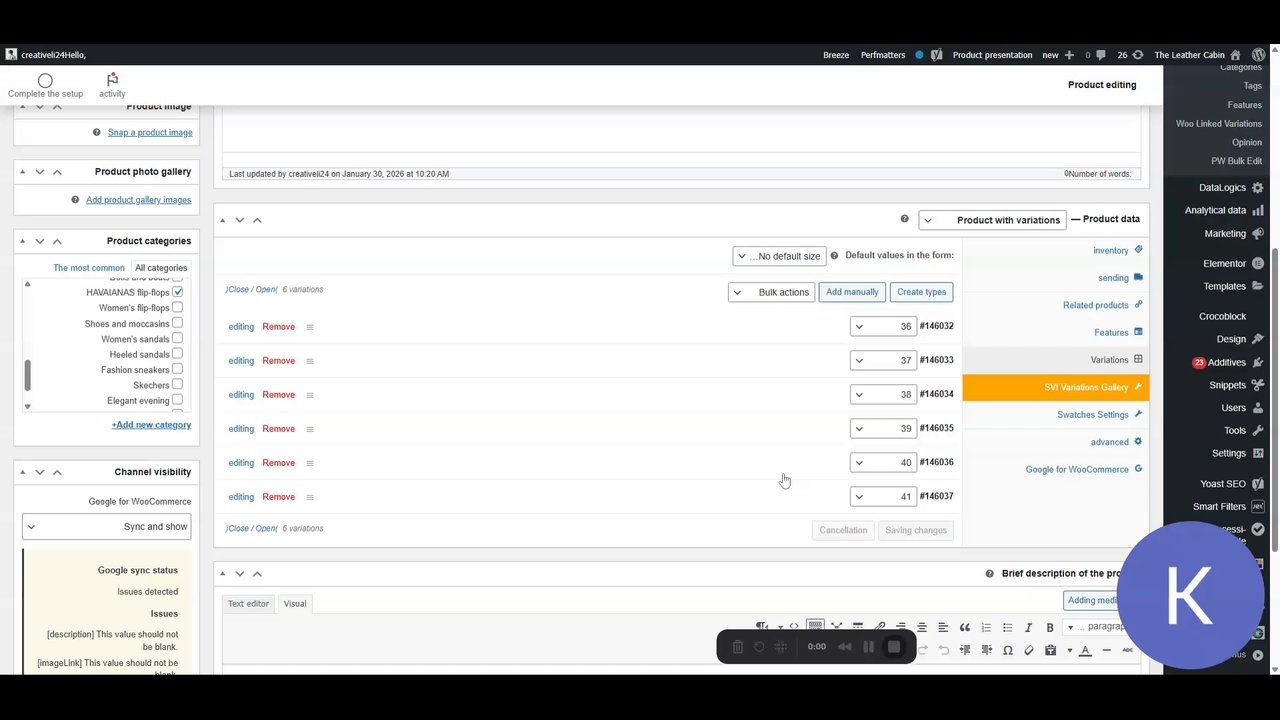
Task: Click the help icon beside Product with variations
Action: [905, 219]
